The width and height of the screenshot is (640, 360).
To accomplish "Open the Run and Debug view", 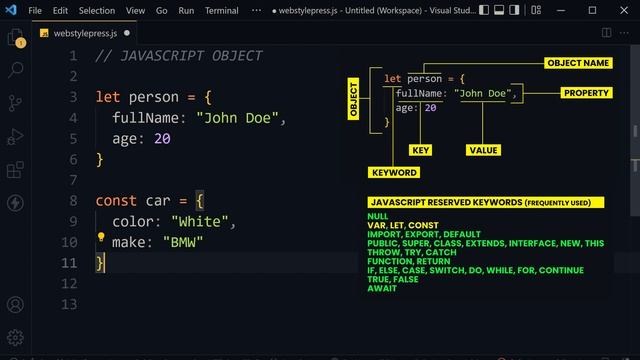I will coord(16,136).
